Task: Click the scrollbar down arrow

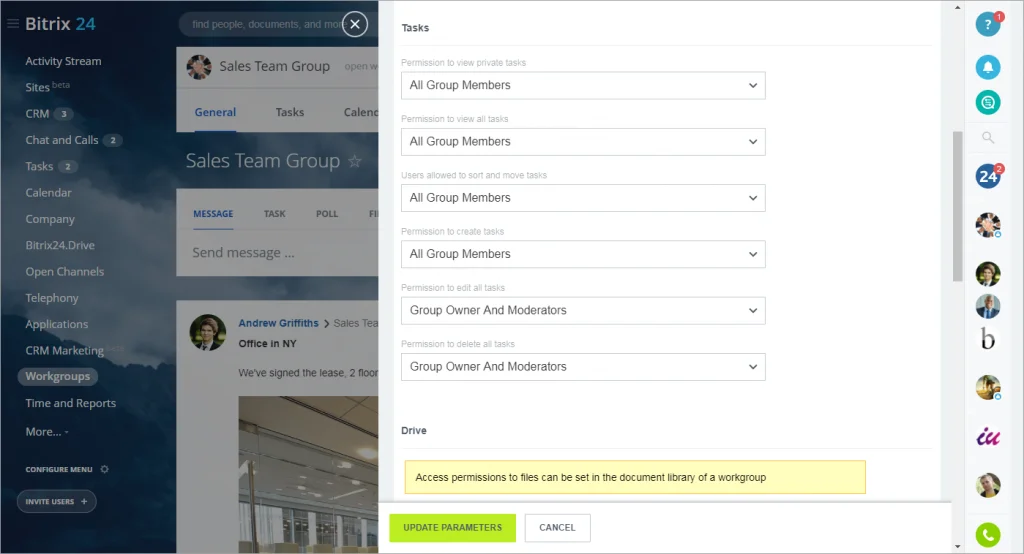Action: click(x=957, y=546)
